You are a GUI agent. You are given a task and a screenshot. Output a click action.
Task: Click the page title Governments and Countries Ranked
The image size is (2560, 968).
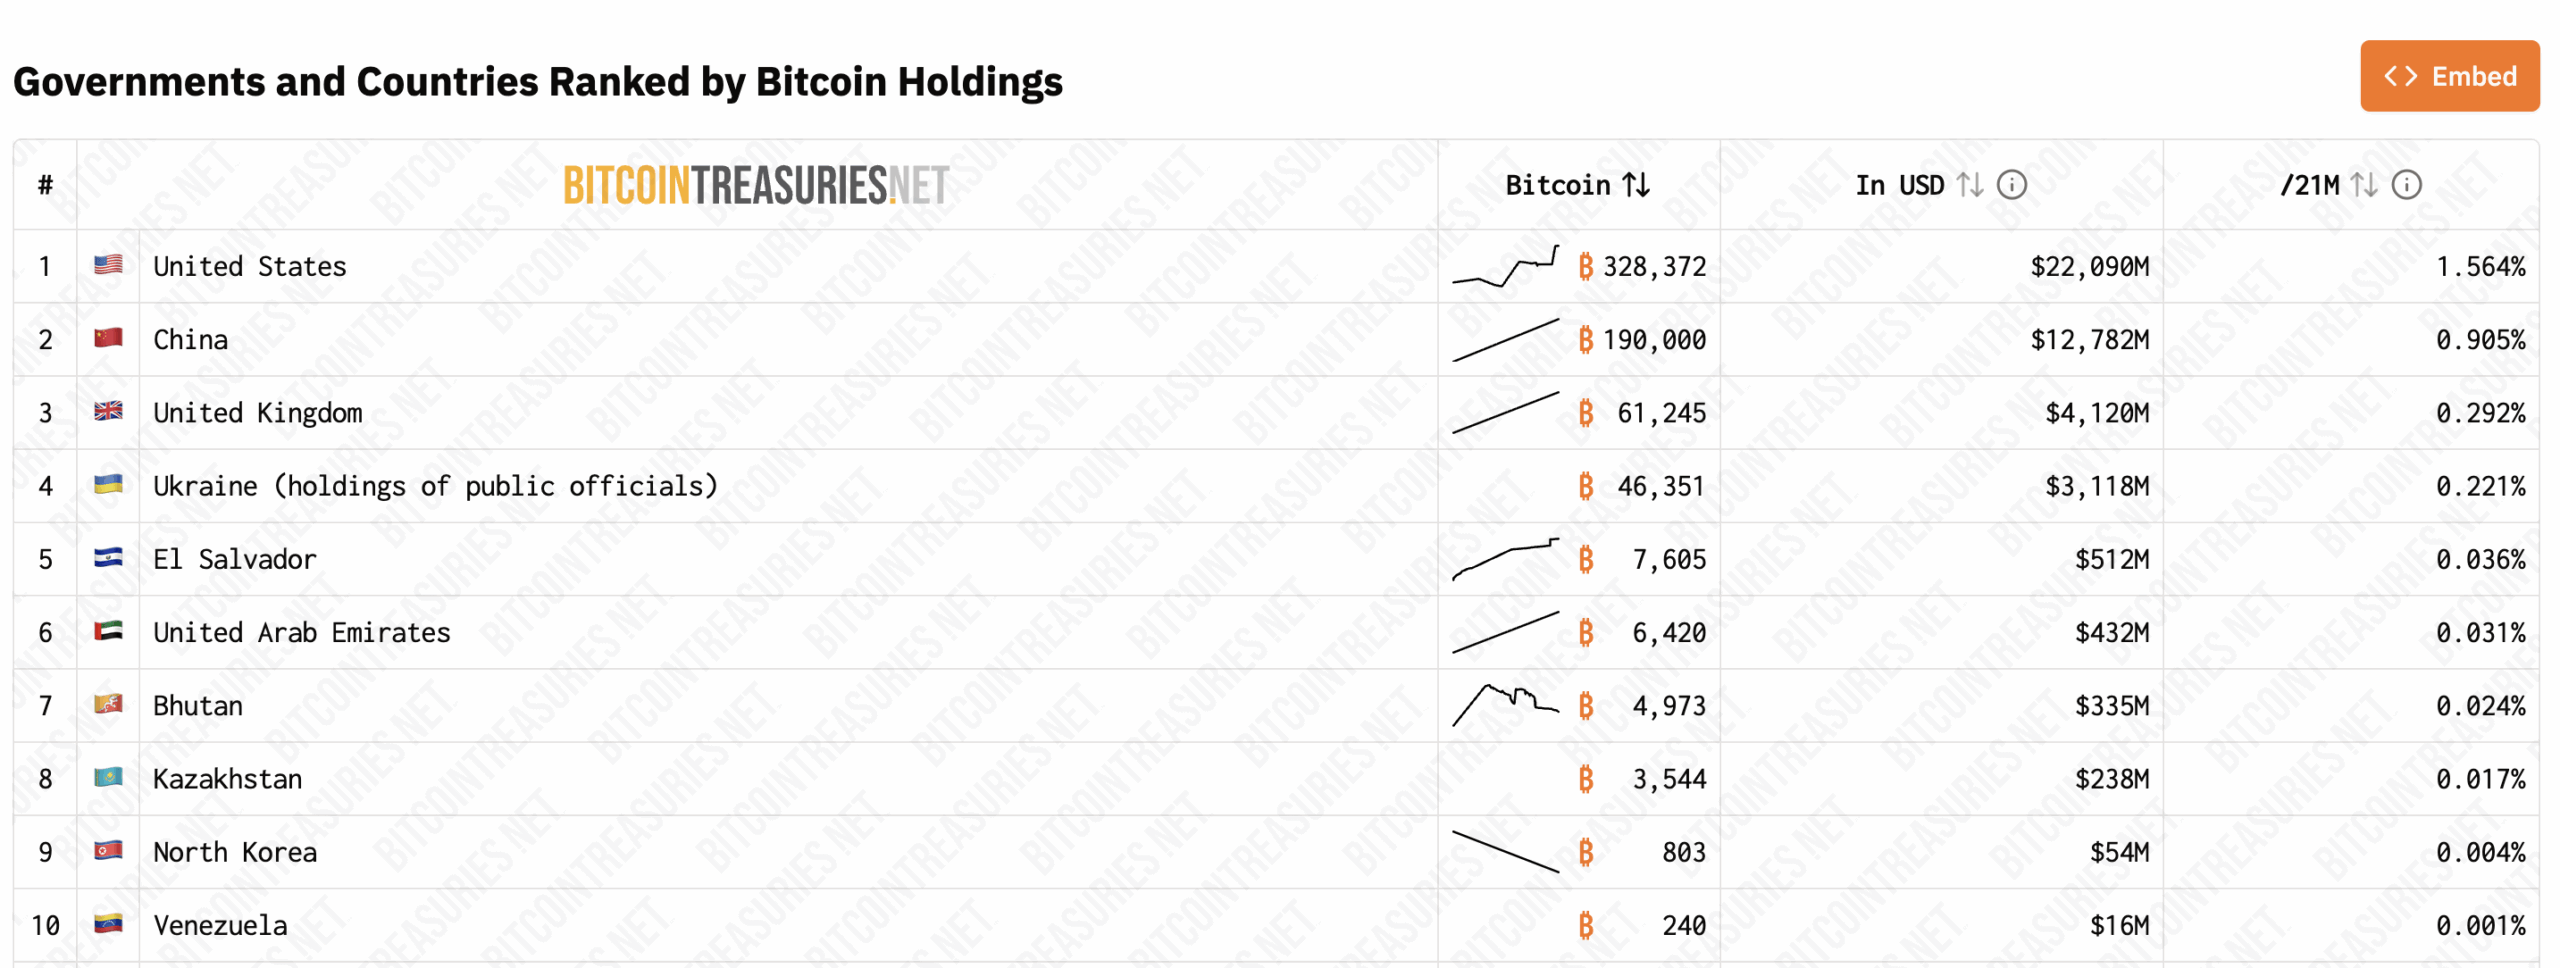point(538,82)
